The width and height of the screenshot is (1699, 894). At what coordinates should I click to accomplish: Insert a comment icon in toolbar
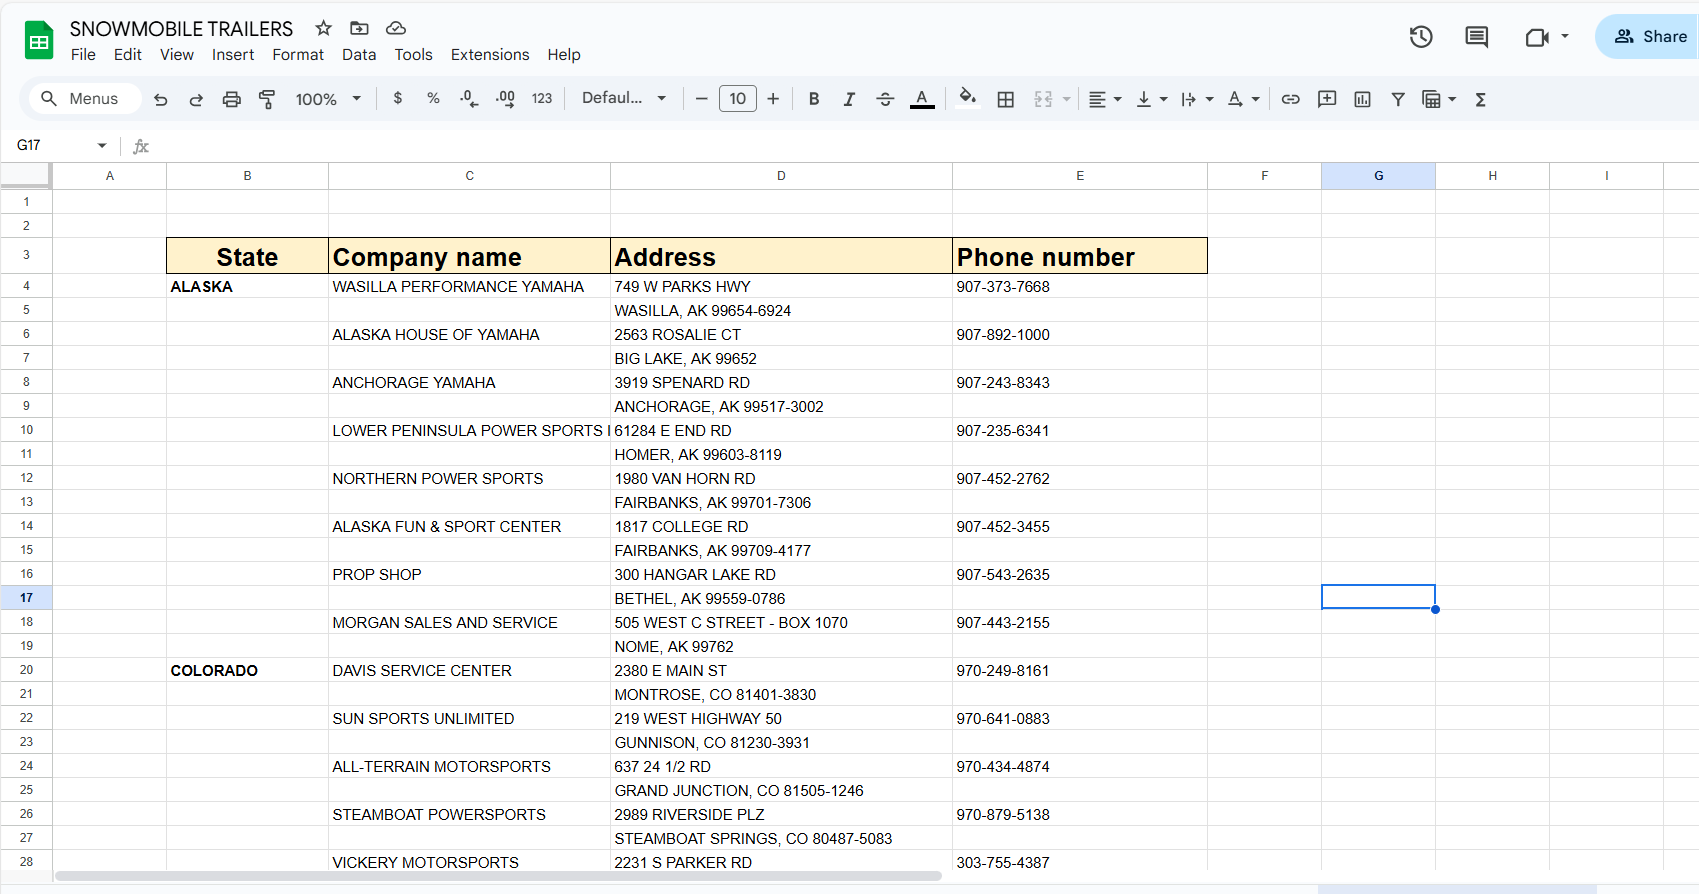tap(1327, 99)
